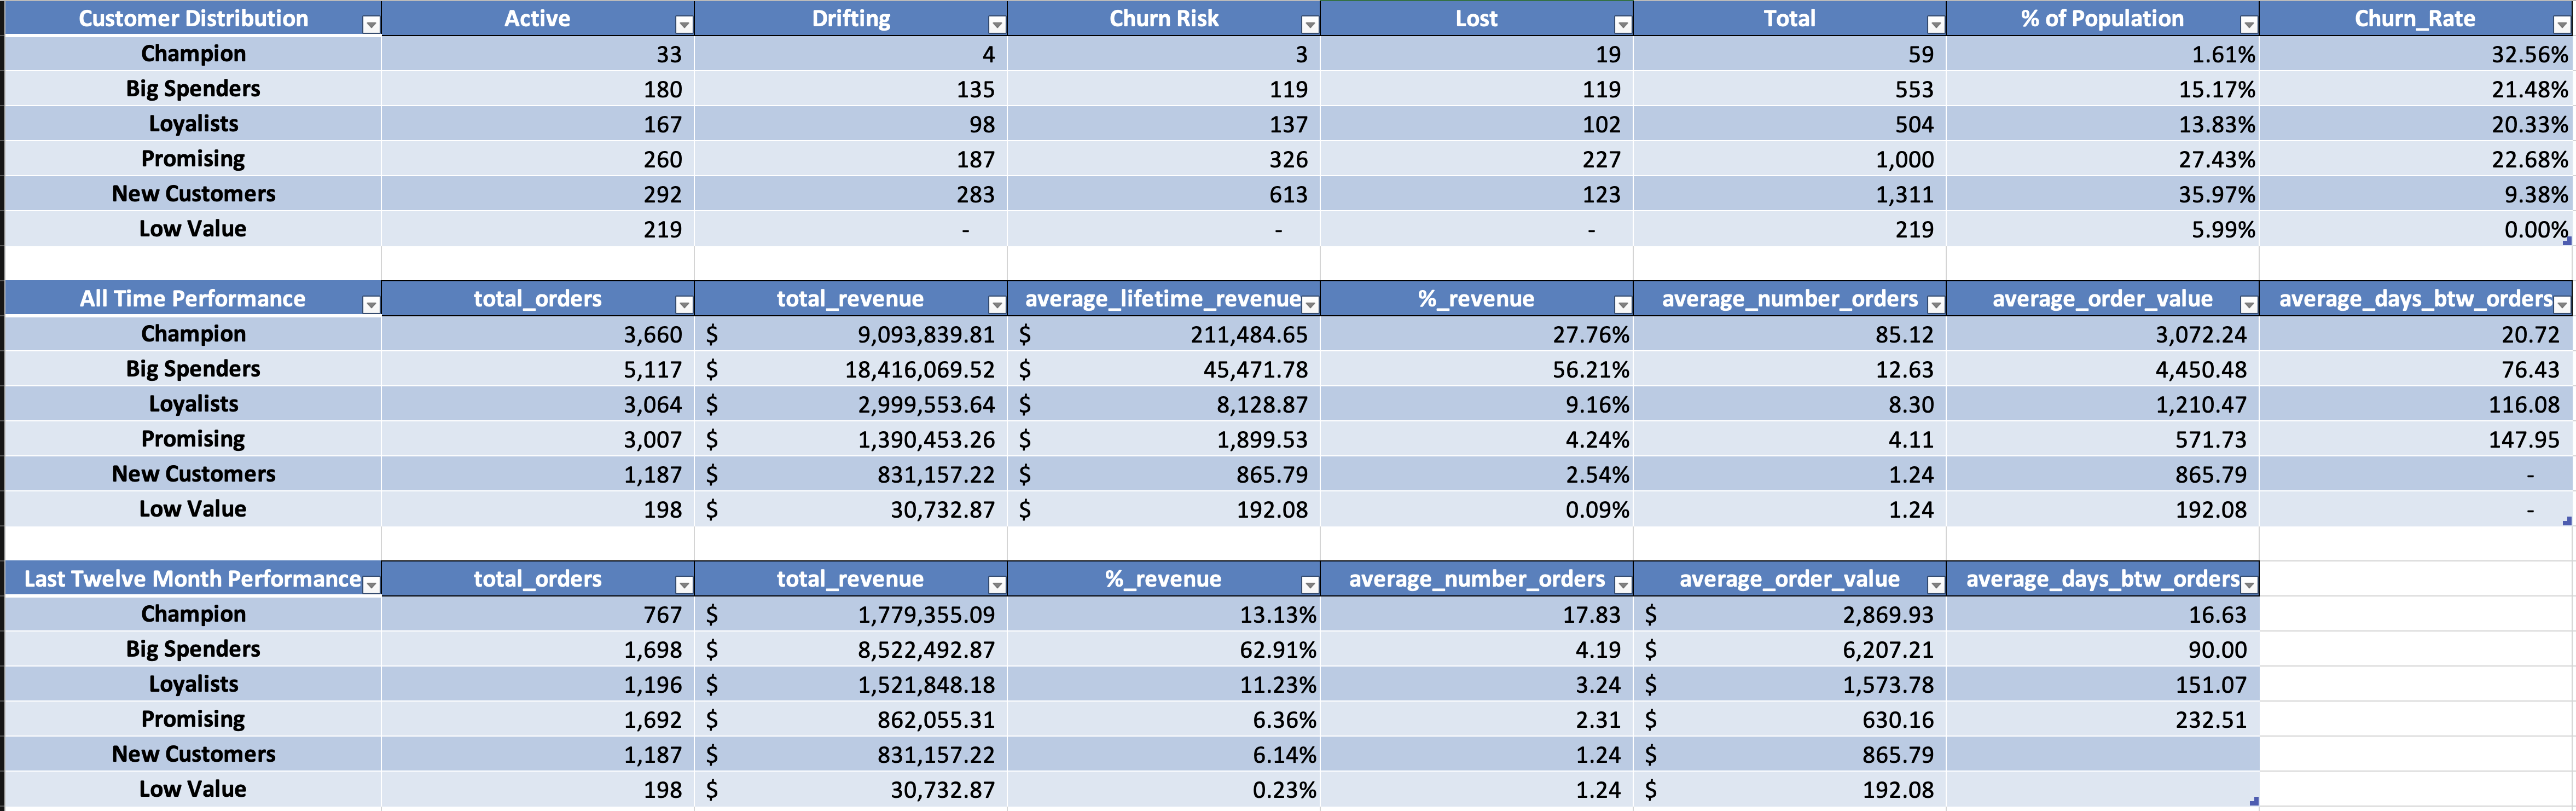Click the Big Spenders churn rate 21.48%
This screenshot has width=2576, height=811.
(2415, 89)
